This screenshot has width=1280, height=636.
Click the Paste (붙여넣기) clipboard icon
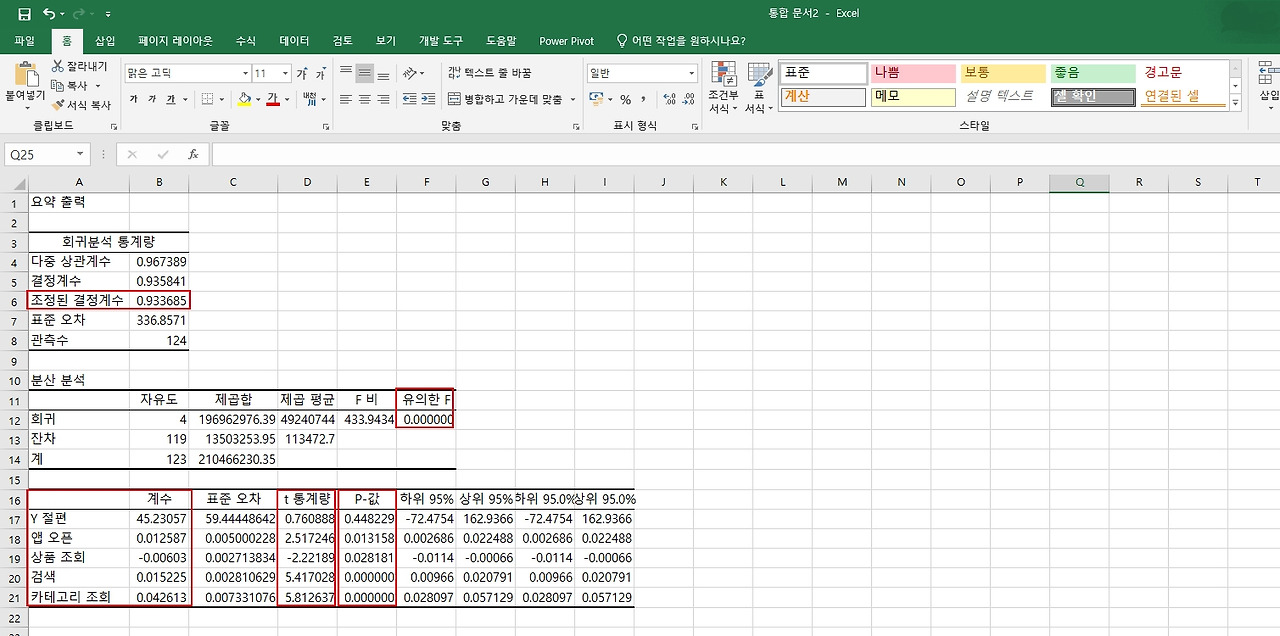click(x=25, y=74)
